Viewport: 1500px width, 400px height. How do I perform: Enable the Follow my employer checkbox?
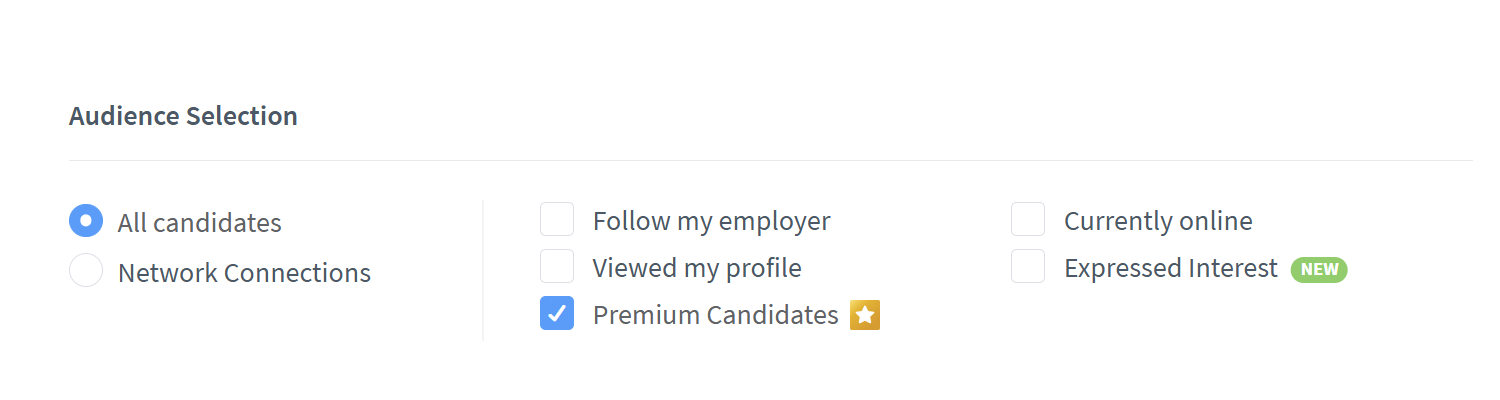tap(557, 219)
